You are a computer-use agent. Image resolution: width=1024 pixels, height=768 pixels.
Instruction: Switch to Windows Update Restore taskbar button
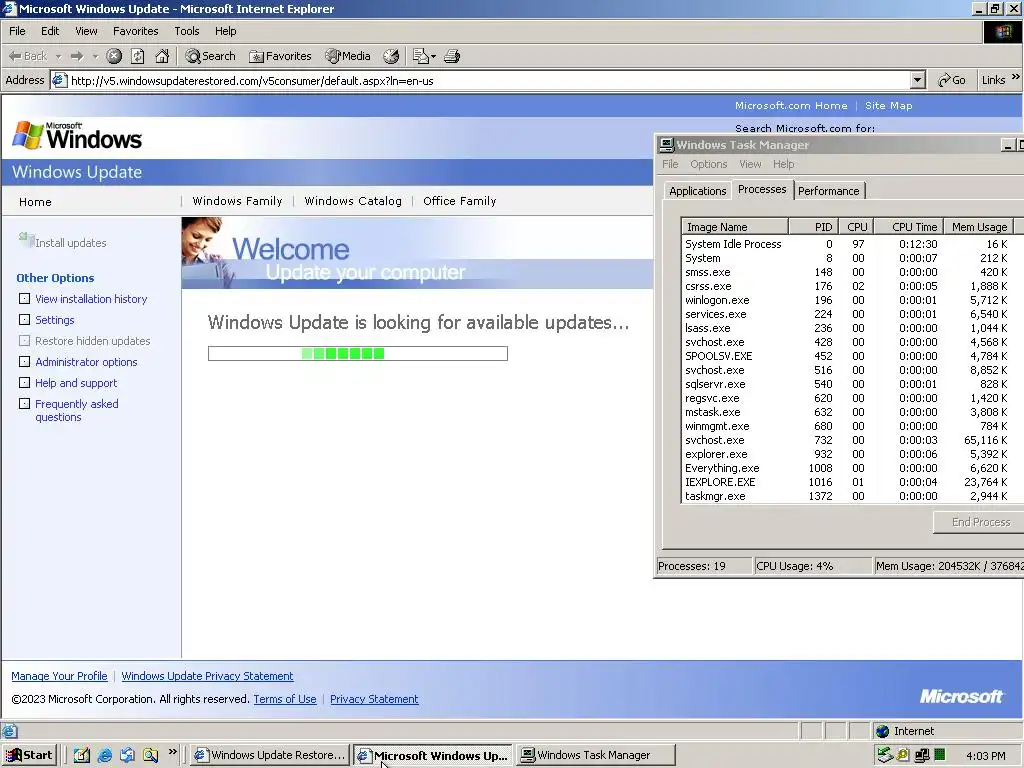point(269,755)
